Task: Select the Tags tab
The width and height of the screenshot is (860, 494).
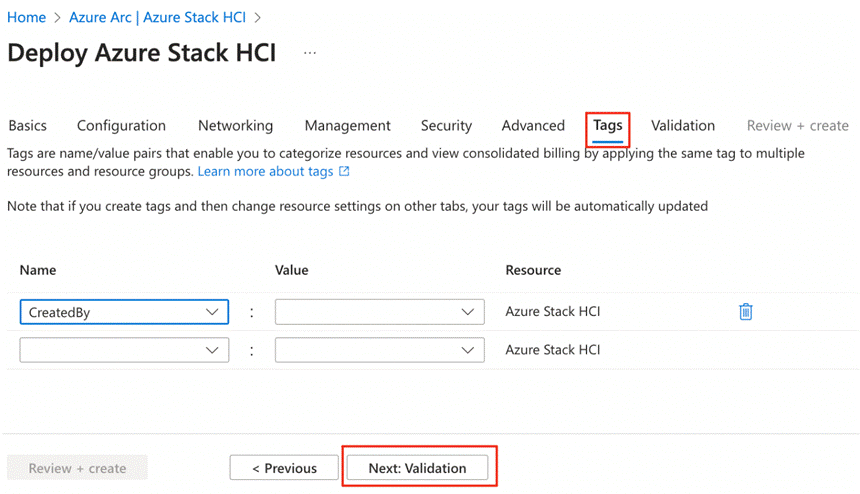Action: coord(608,125)
